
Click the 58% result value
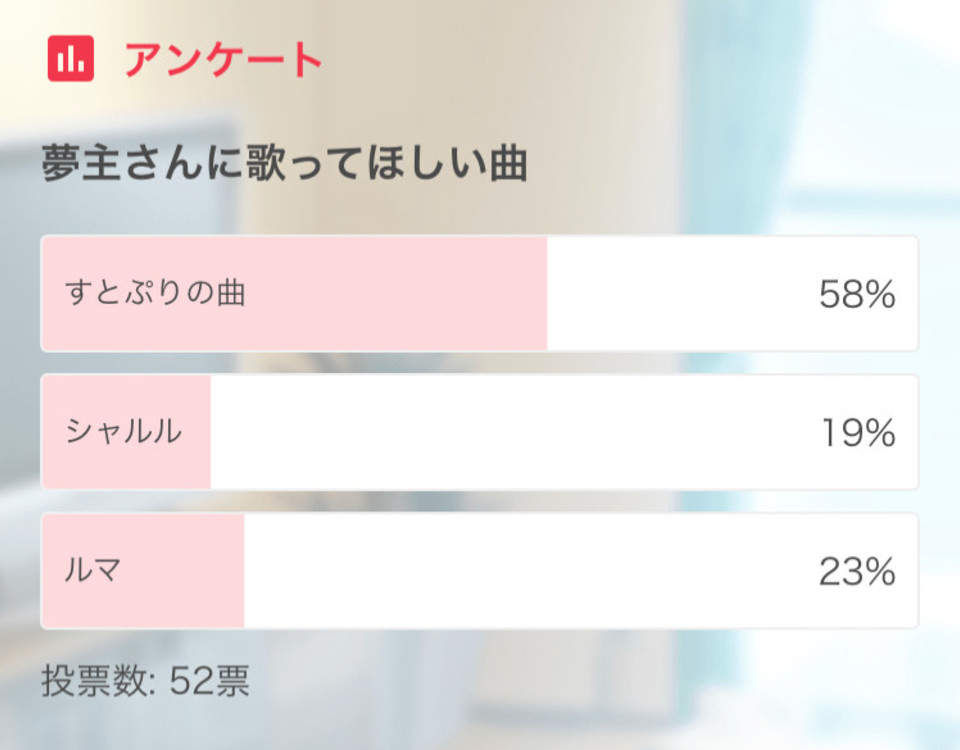[857, 294]
